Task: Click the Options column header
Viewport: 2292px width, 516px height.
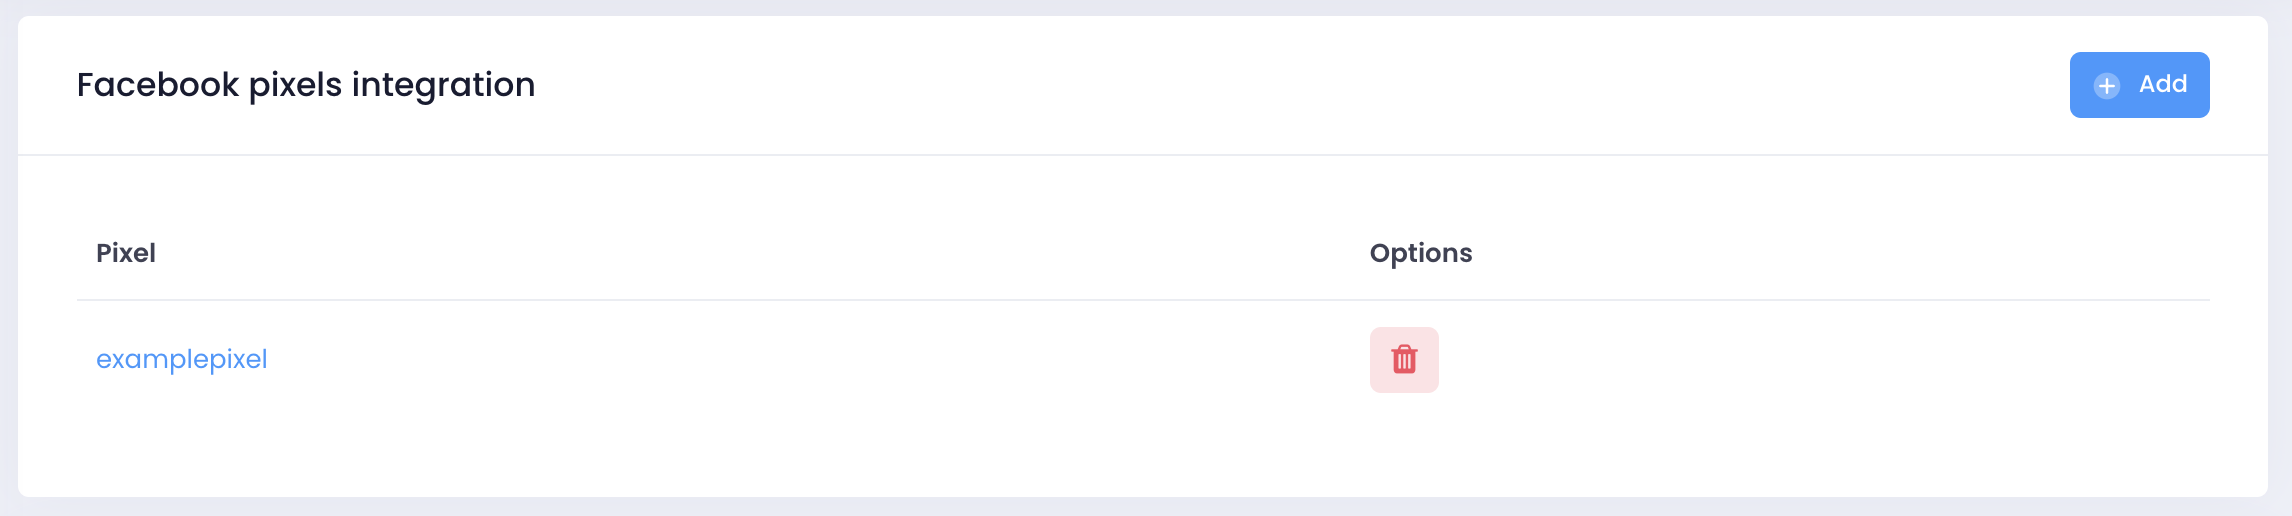Action: click(1421, 253)
